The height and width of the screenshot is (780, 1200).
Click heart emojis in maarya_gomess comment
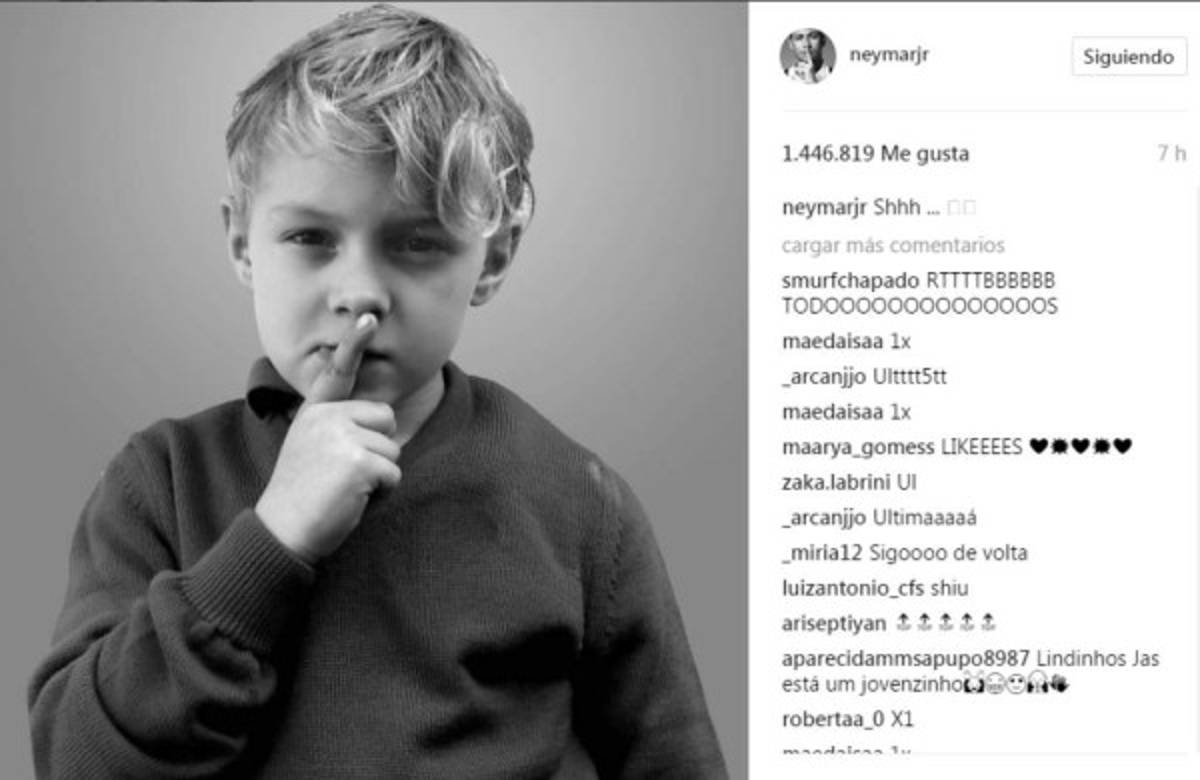pos(1080,447)
